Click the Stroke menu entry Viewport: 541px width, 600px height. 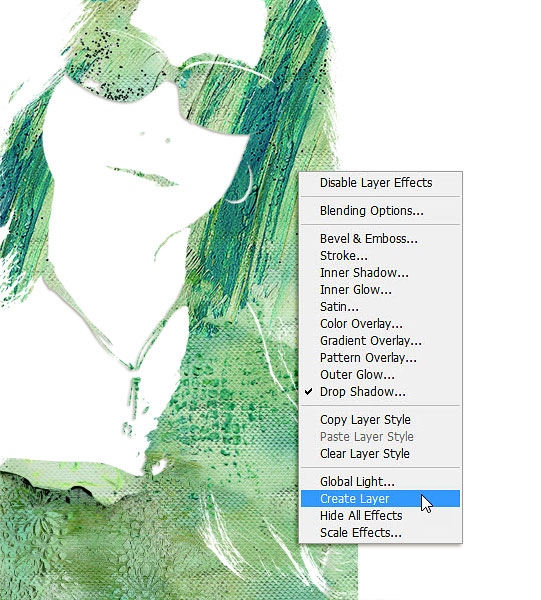[380, 256]
